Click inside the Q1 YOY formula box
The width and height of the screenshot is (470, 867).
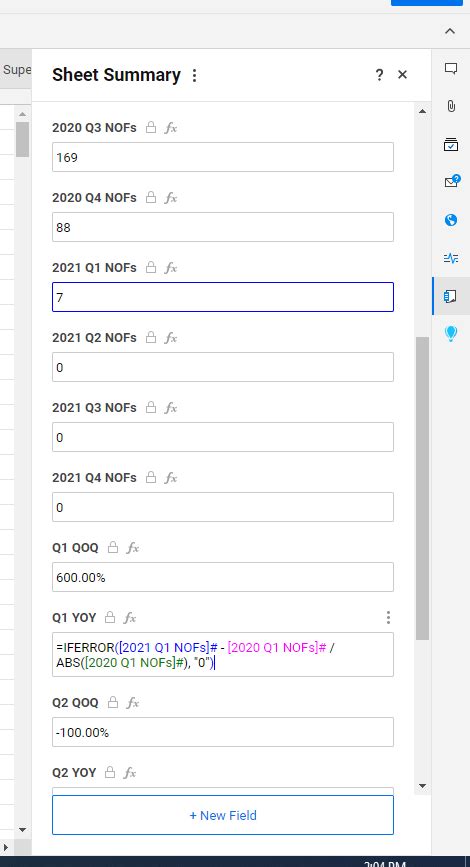click(x=223, y=655)
